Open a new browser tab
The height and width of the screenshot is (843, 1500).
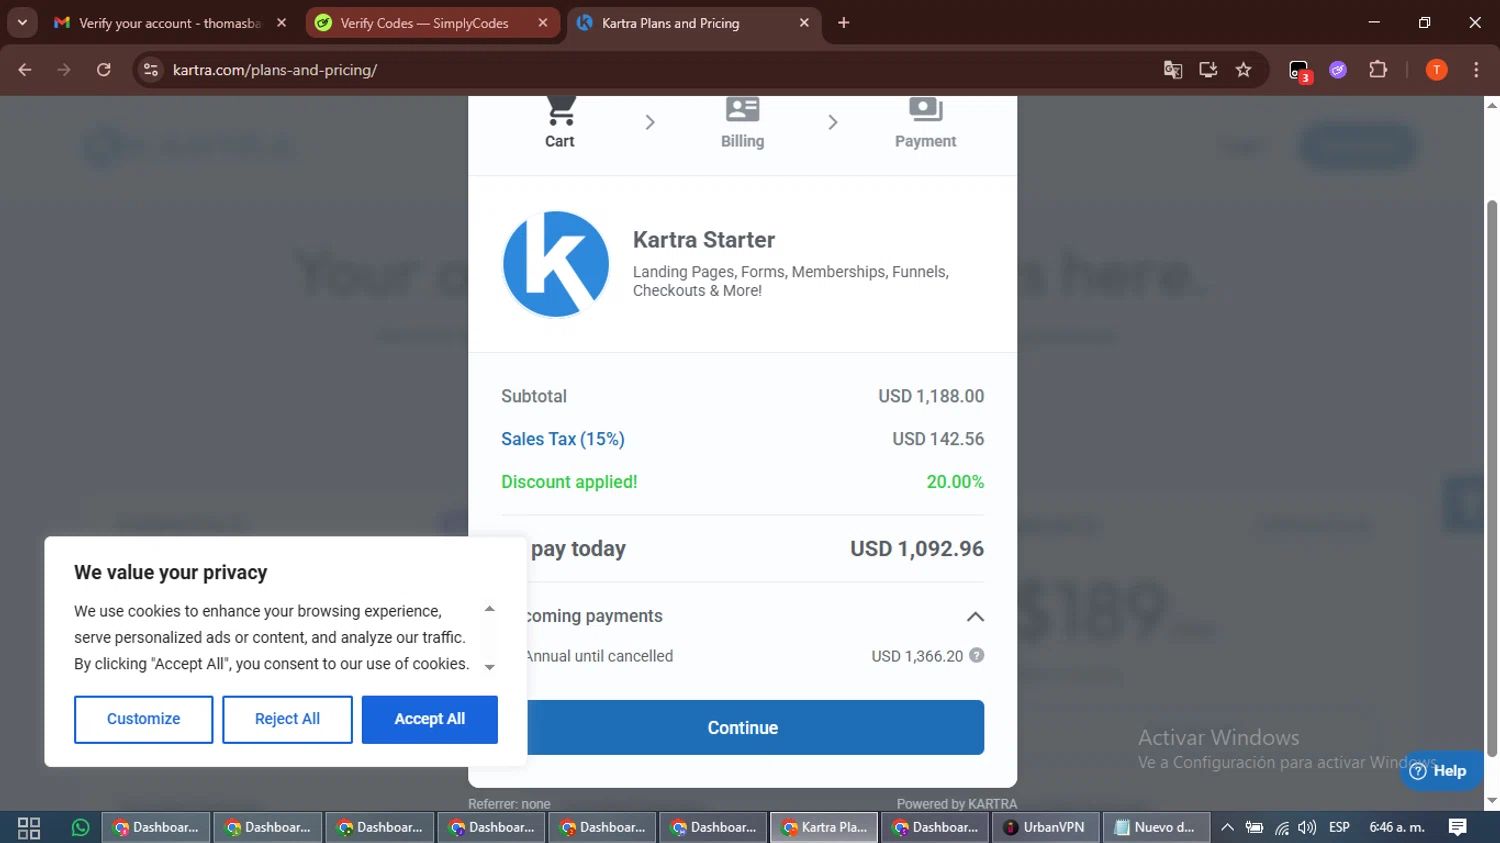pos(844,23)
